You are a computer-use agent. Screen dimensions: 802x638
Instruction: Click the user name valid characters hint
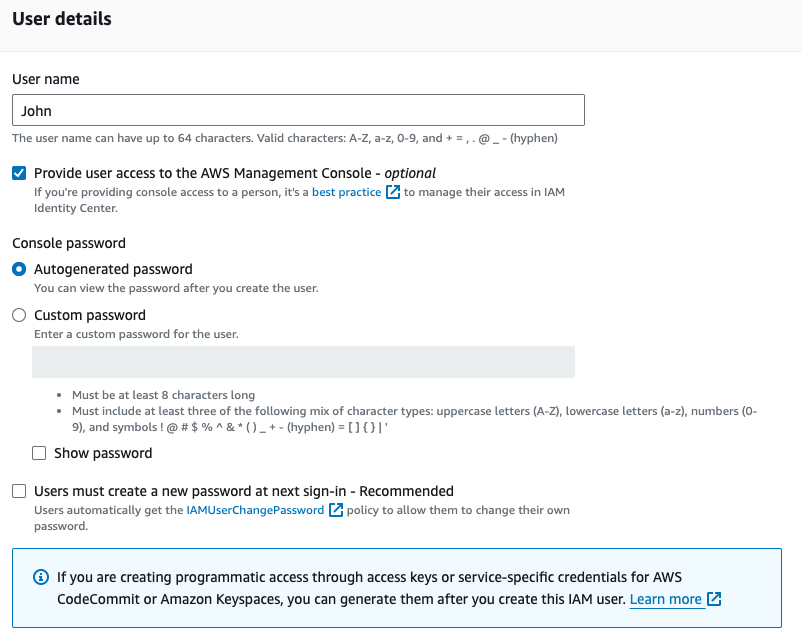[284, 138]
